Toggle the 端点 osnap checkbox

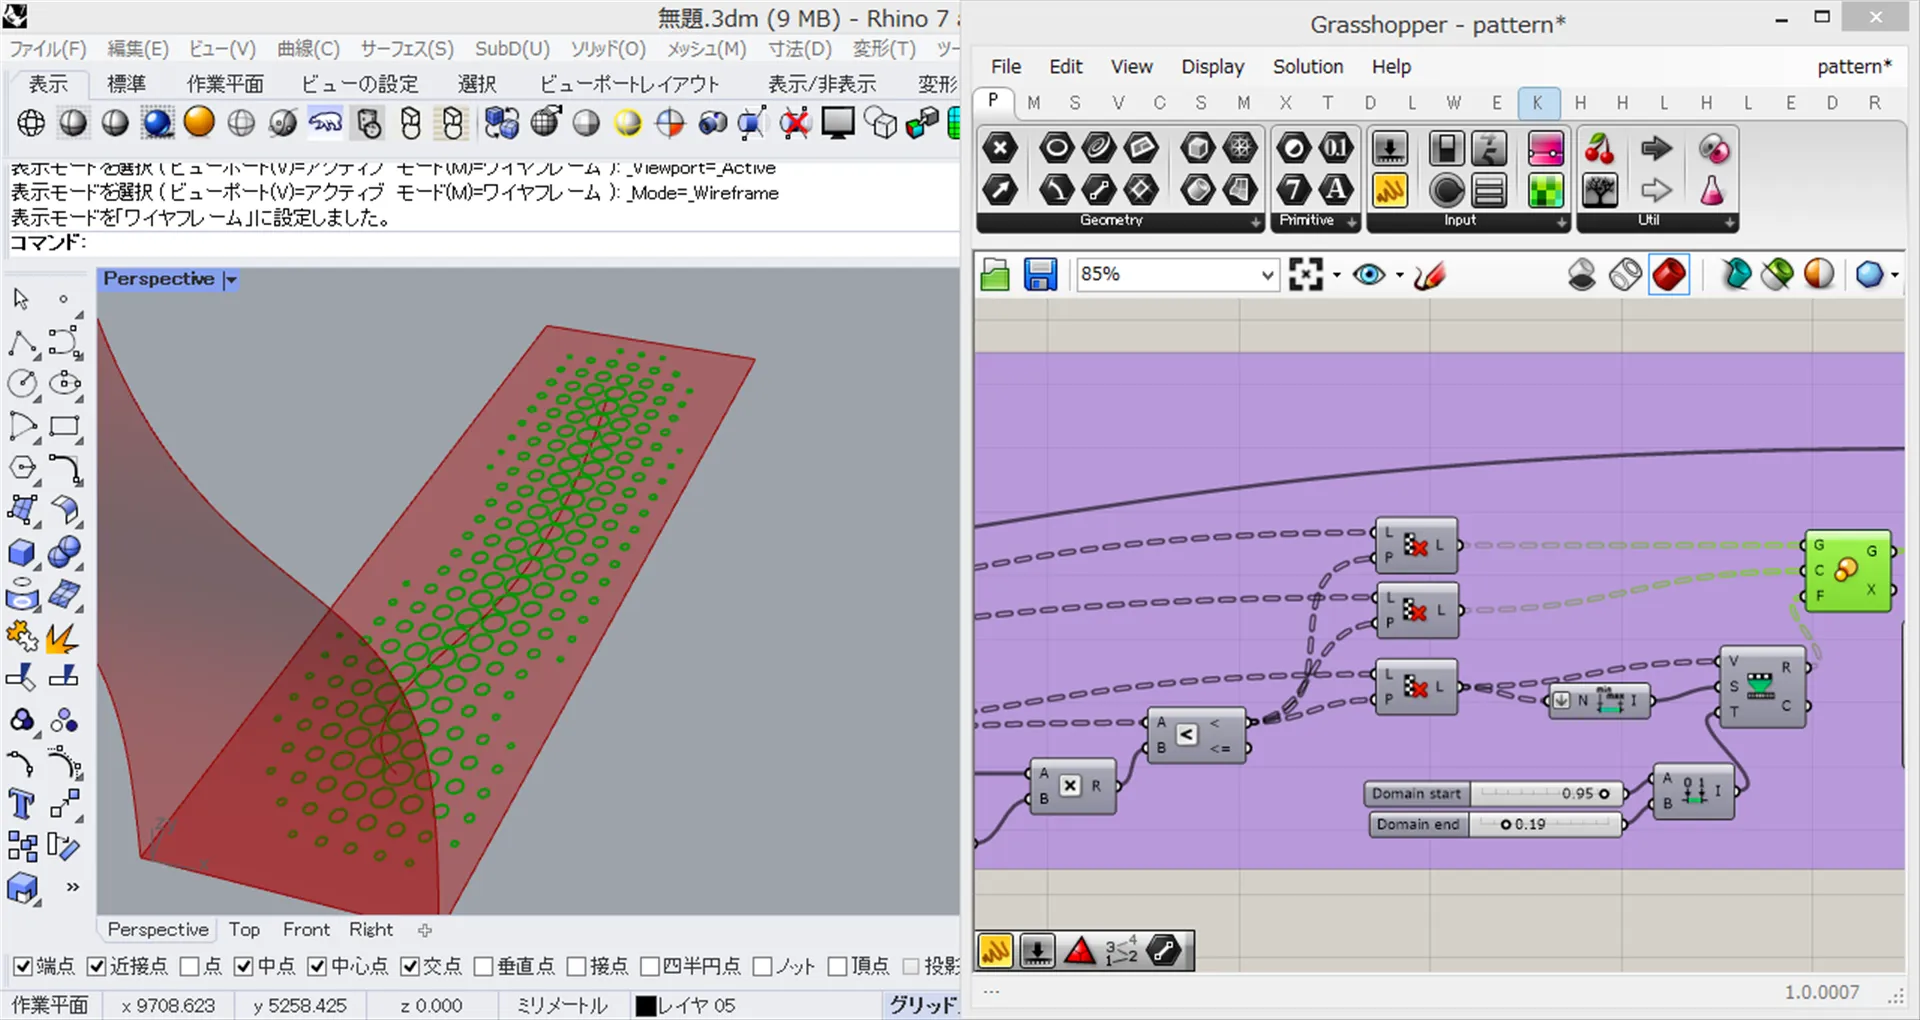click(23, 966)
